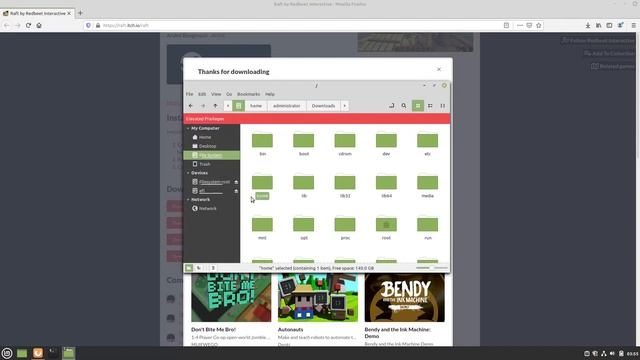Select File System in the sidebar
The width and height of the screenshot is (640, 360).
[x=211, y=155]
